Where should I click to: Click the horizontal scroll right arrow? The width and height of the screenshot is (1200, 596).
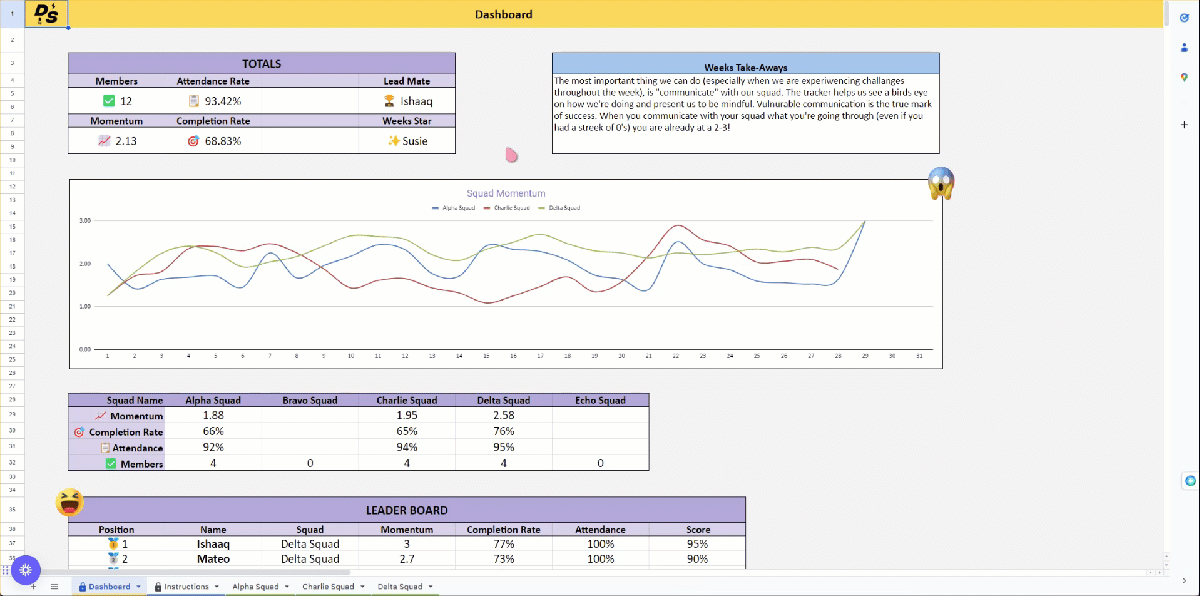1158,574
